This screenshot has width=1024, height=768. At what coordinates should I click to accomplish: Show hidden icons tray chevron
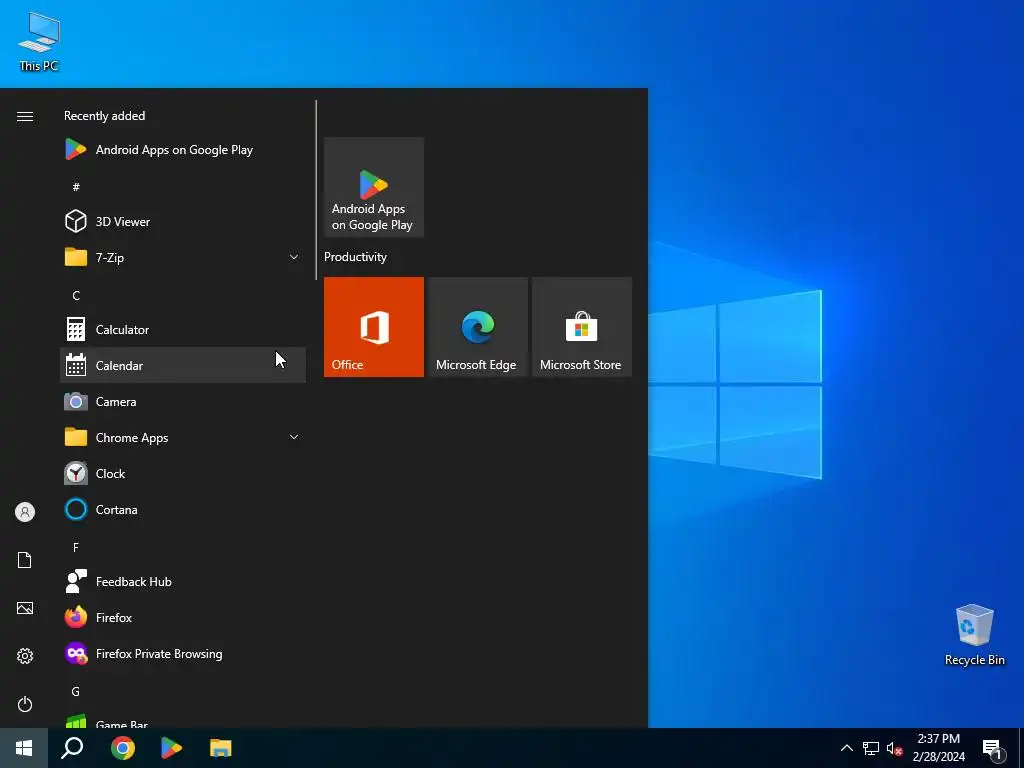[x=846, y=748]
